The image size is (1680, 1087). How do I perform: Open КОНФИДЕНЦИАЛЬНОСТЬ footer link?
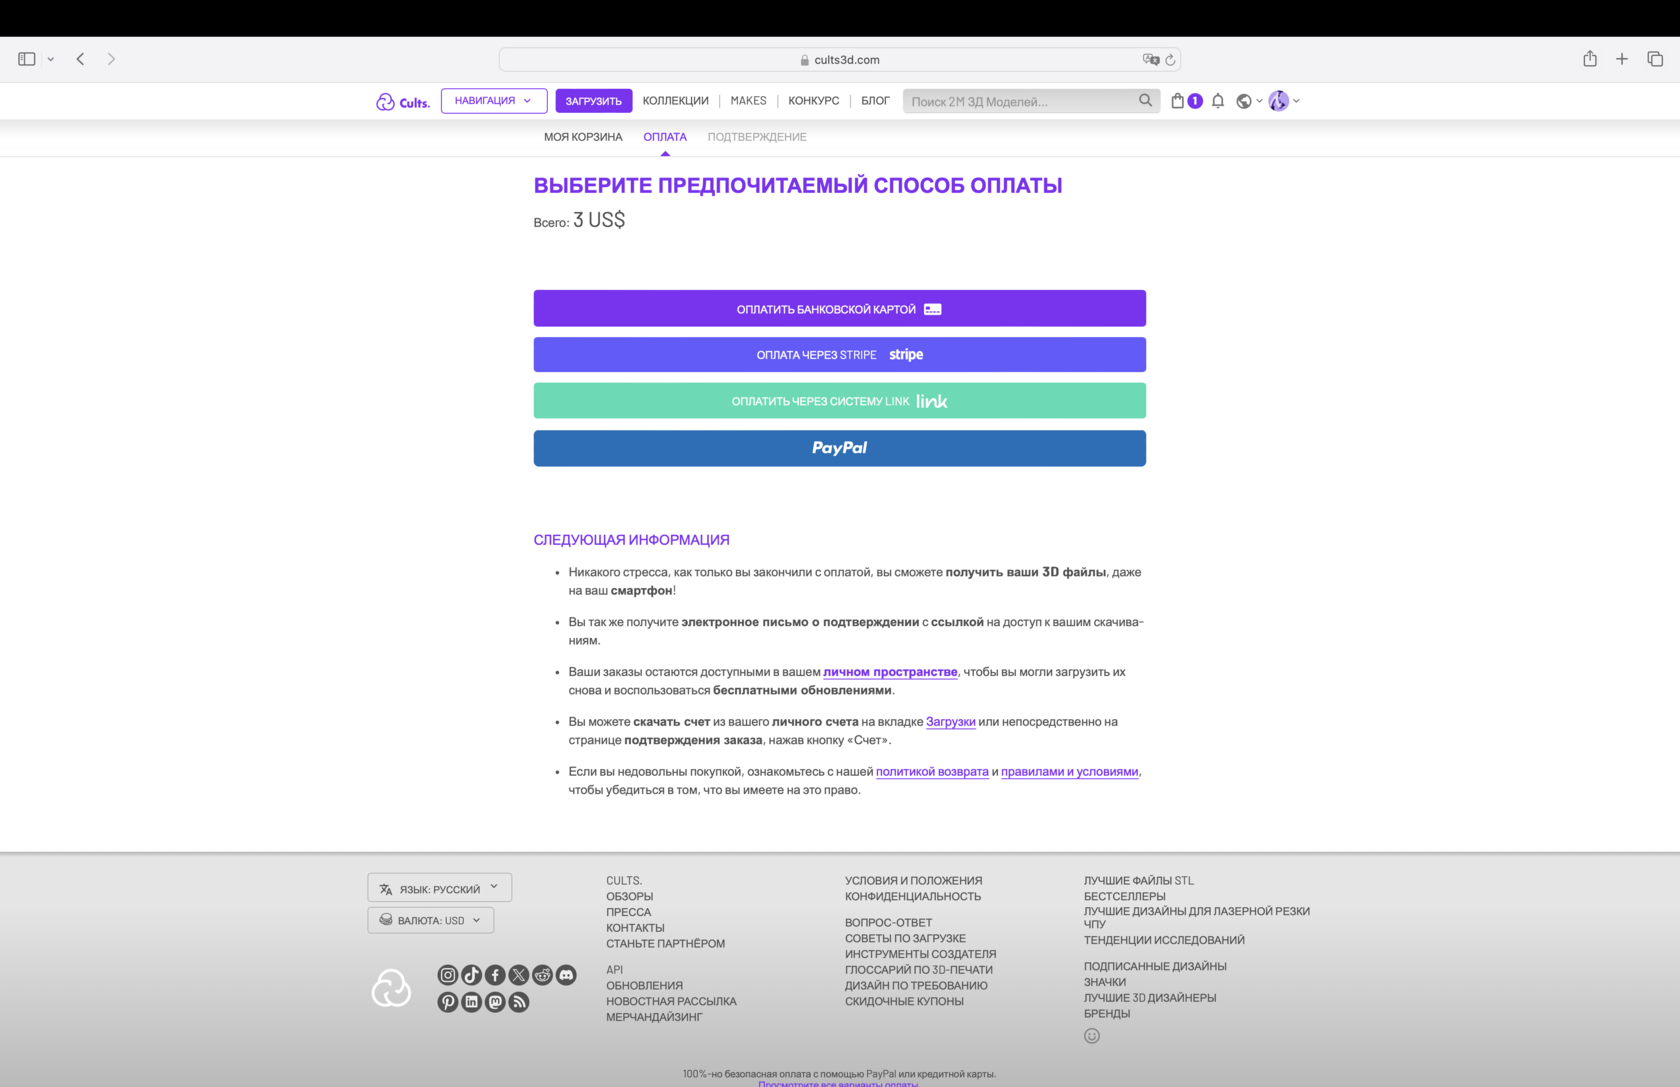tap(913, 897)
